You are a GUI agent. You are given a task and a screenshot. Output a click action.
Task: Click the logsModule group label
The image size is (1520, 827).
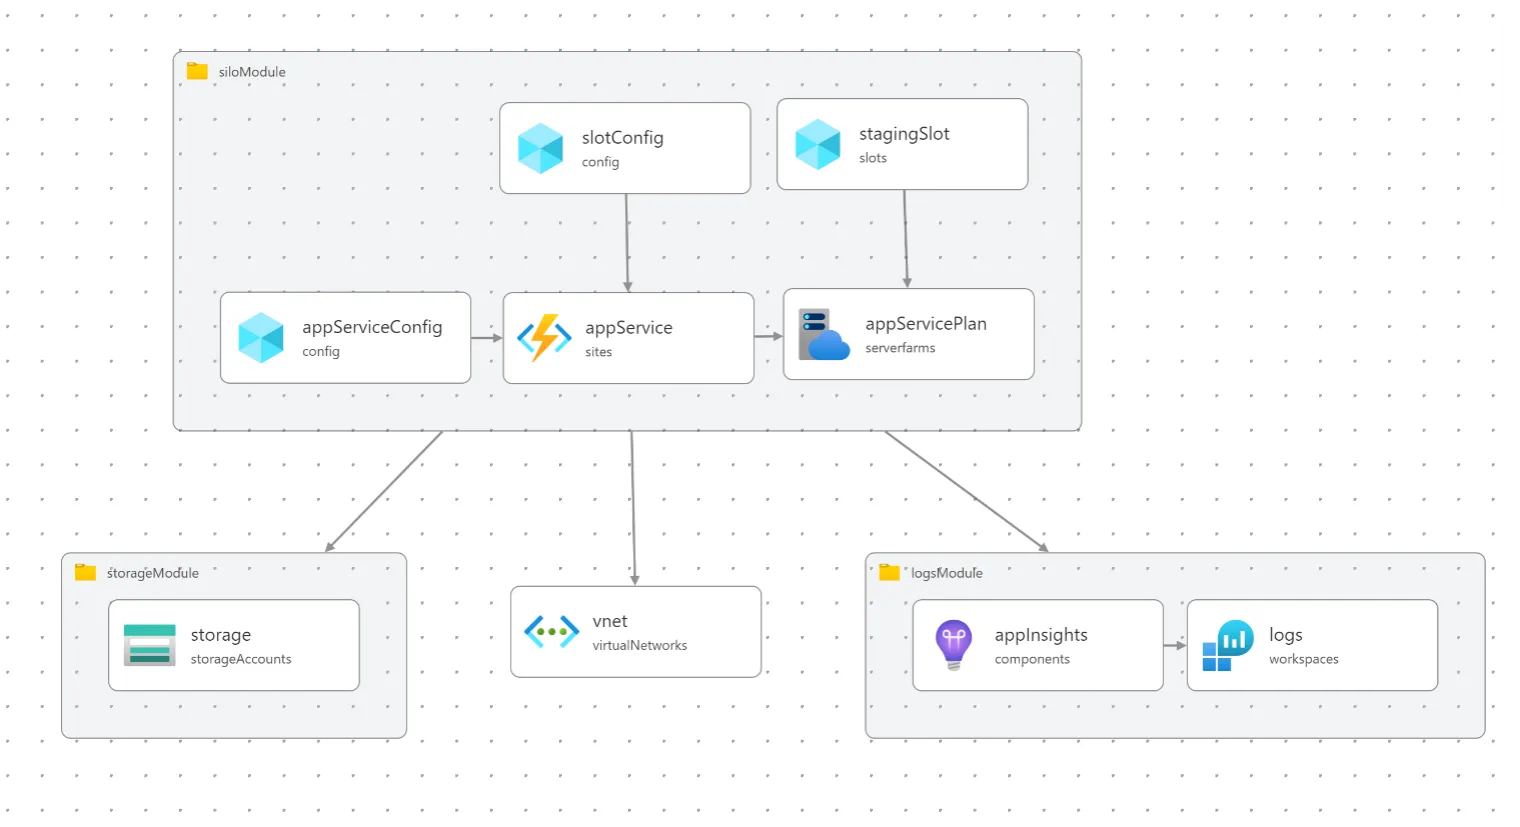click(946, 573)
